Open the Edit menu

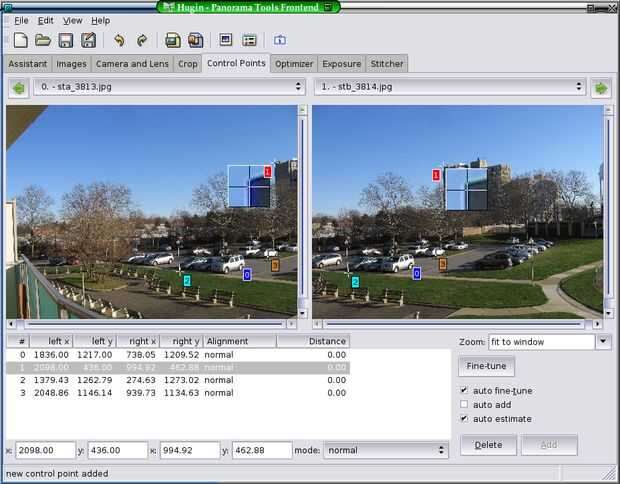(x=46, y=21)
